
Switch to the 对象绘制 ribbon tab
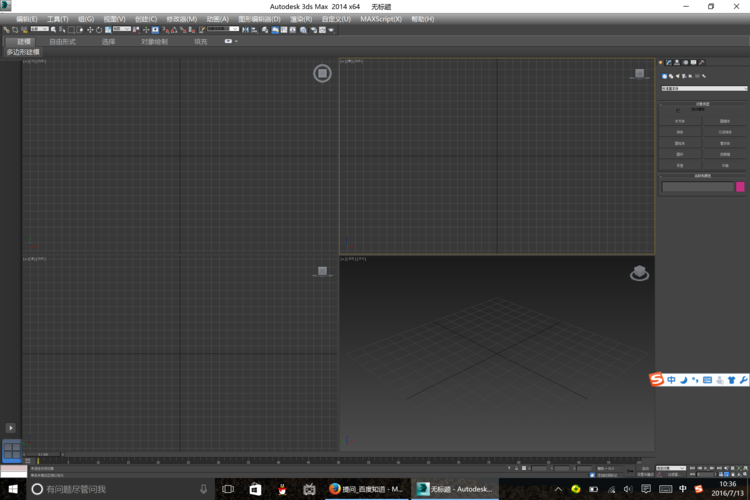(154, 42)
